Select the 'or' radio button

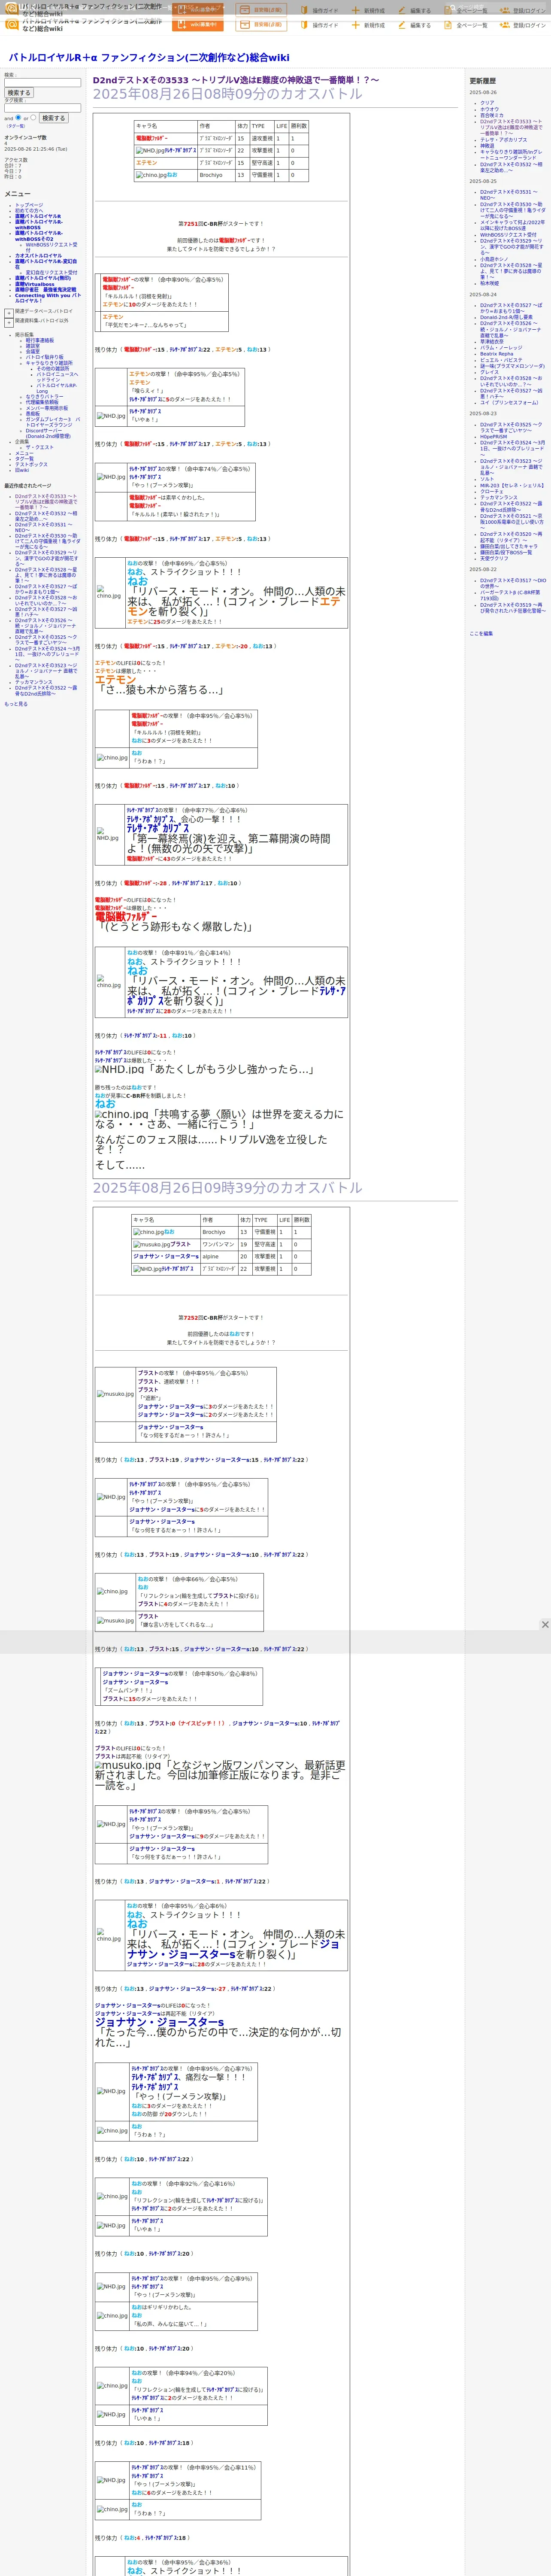coord(33,117)
